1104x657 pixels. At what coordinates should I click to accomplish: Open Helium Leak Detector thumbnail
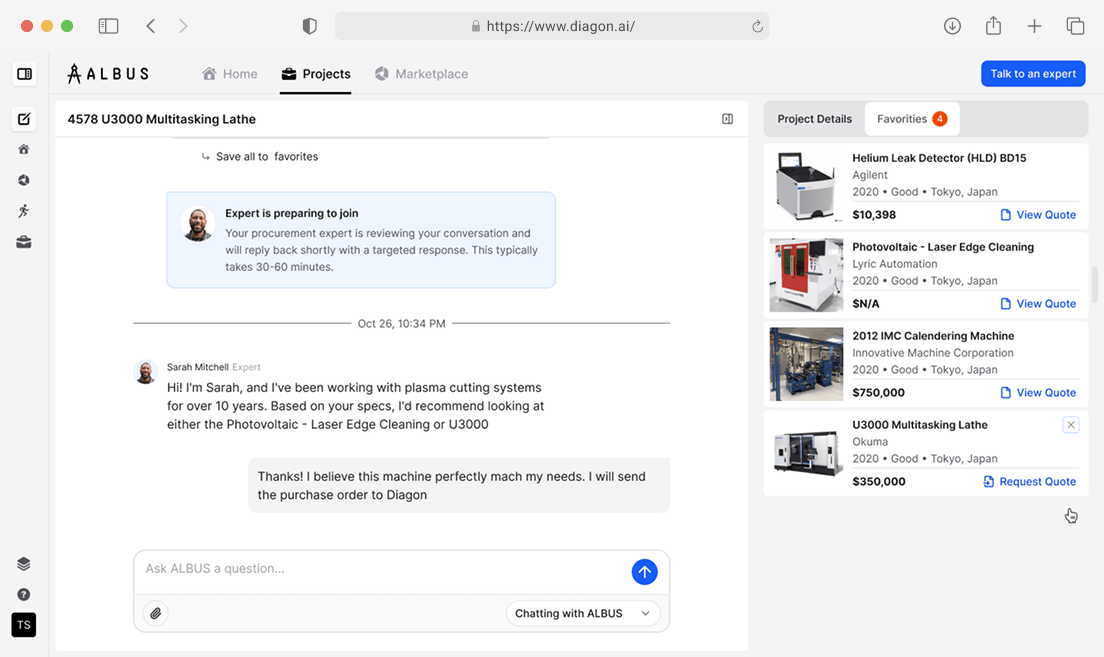(x=806, y=187)
